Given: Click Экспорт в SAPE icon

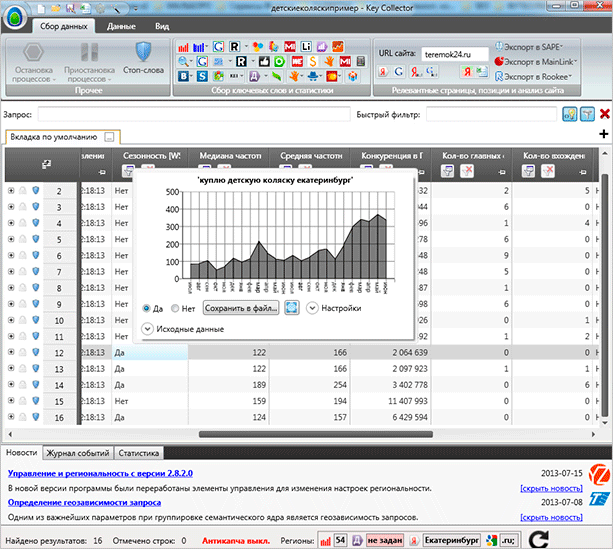Looking at the screenshot, I should click(x=500, y=46).
